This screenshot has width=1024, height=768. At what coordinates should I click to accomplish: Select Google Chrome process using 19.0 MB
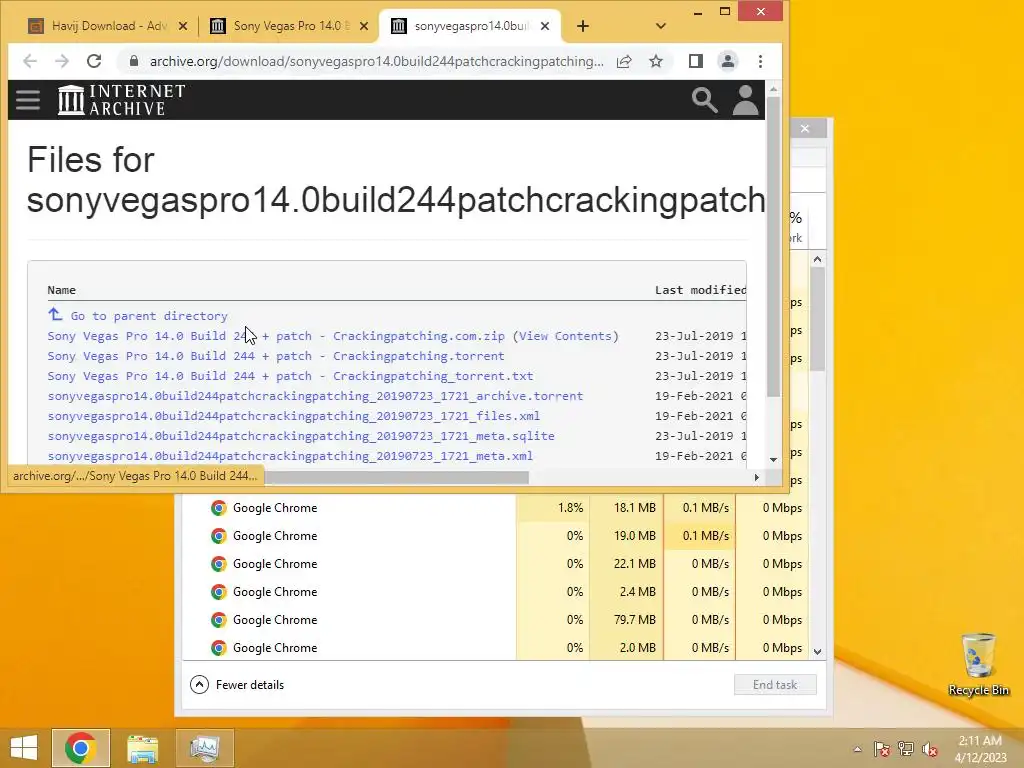tap(495, 536)
